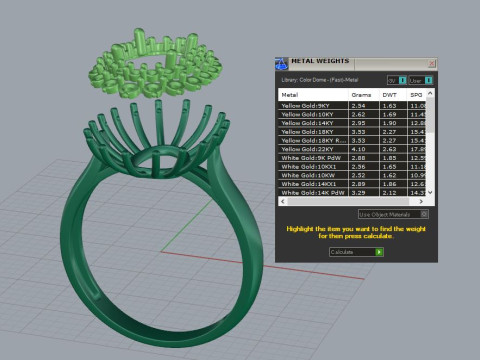The width and height of the screenshot is (480, 360).
Task: Click the vertical scrollbar thumb
Action: [430, 115]
